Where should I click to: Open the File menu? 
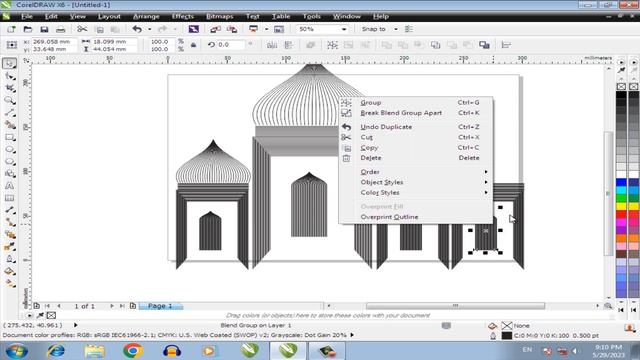click(x=27, y=16)
